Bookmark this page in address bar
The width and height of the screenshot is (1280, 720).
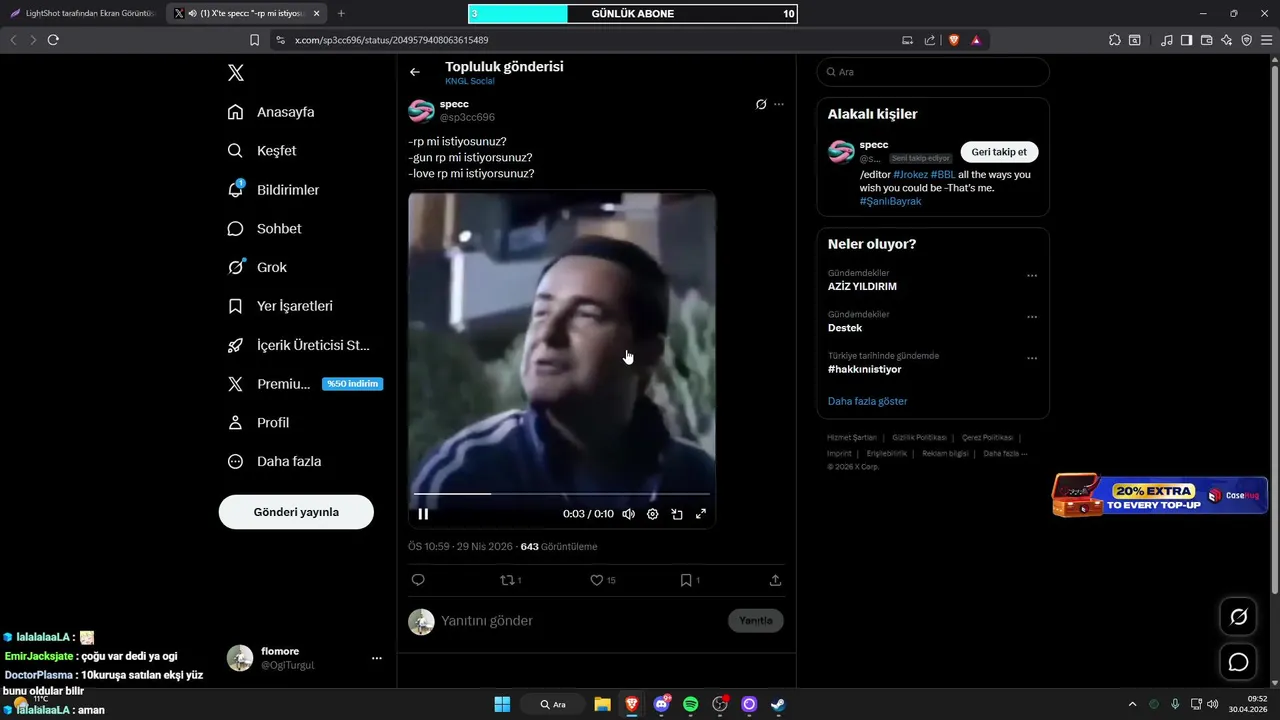coord(255,40)
